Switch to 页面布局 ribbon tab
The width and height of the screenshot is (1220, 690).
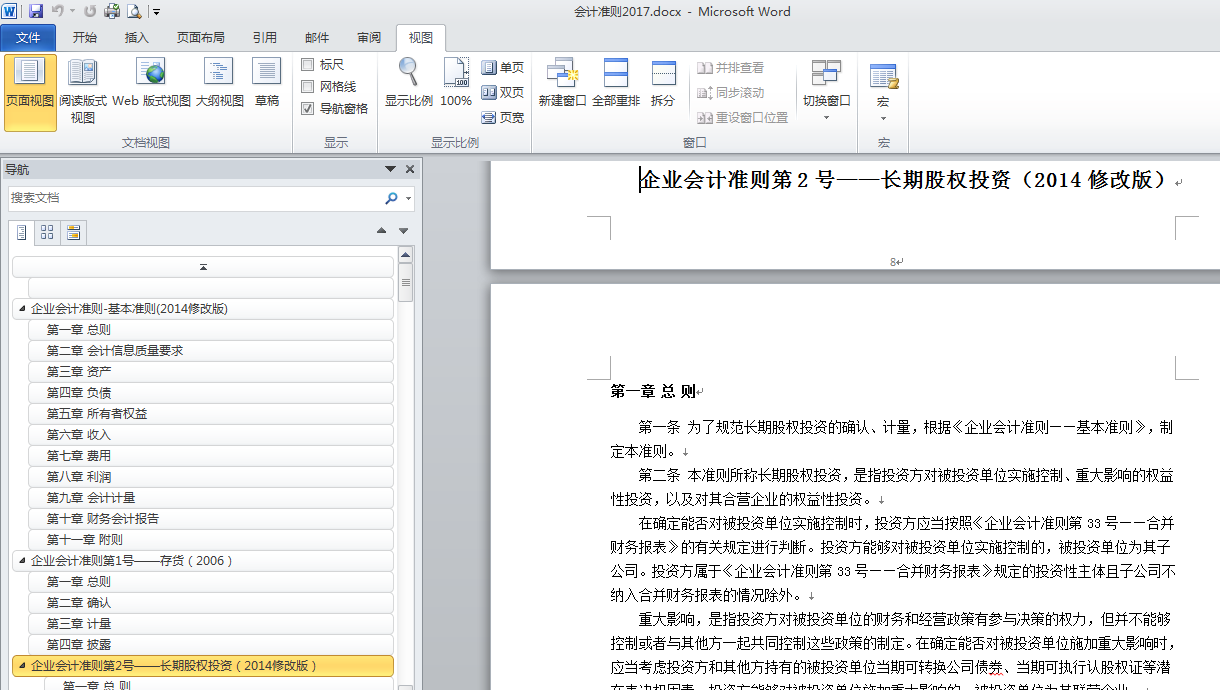[200, 38]
